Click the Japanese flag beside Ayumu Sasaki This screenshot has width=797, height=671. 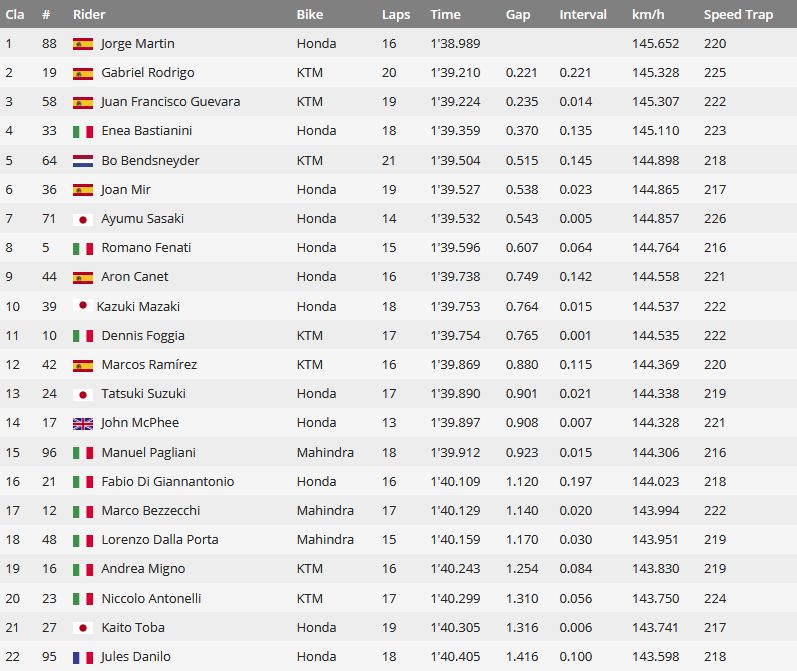tap(83, 220)
